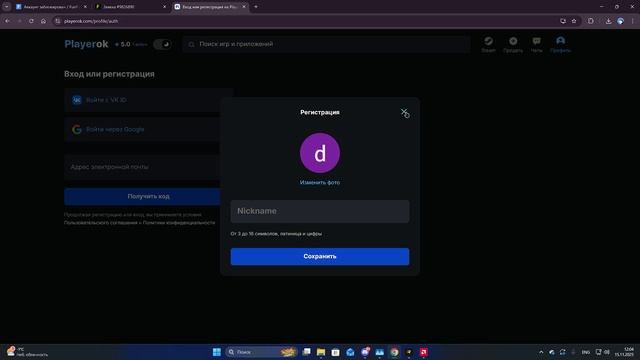640x360 pixels.
Task: Open File Explorer from the taskbar
Action: pyautogui.click(x=321, y=352)
